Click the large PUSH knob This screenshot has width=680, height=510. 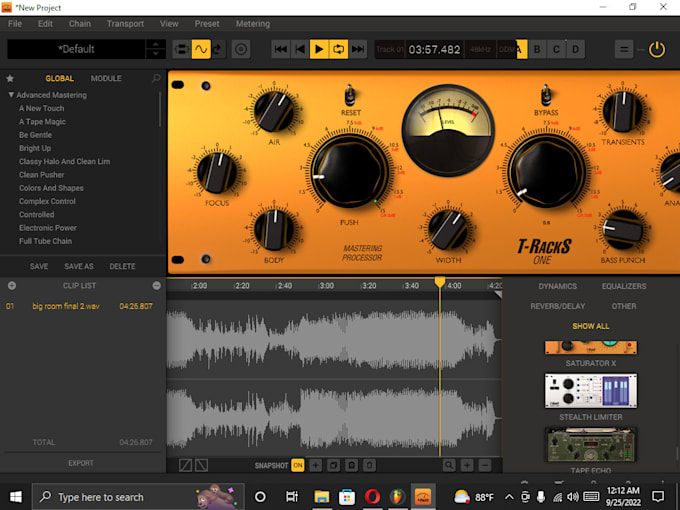tap(350, 171)
